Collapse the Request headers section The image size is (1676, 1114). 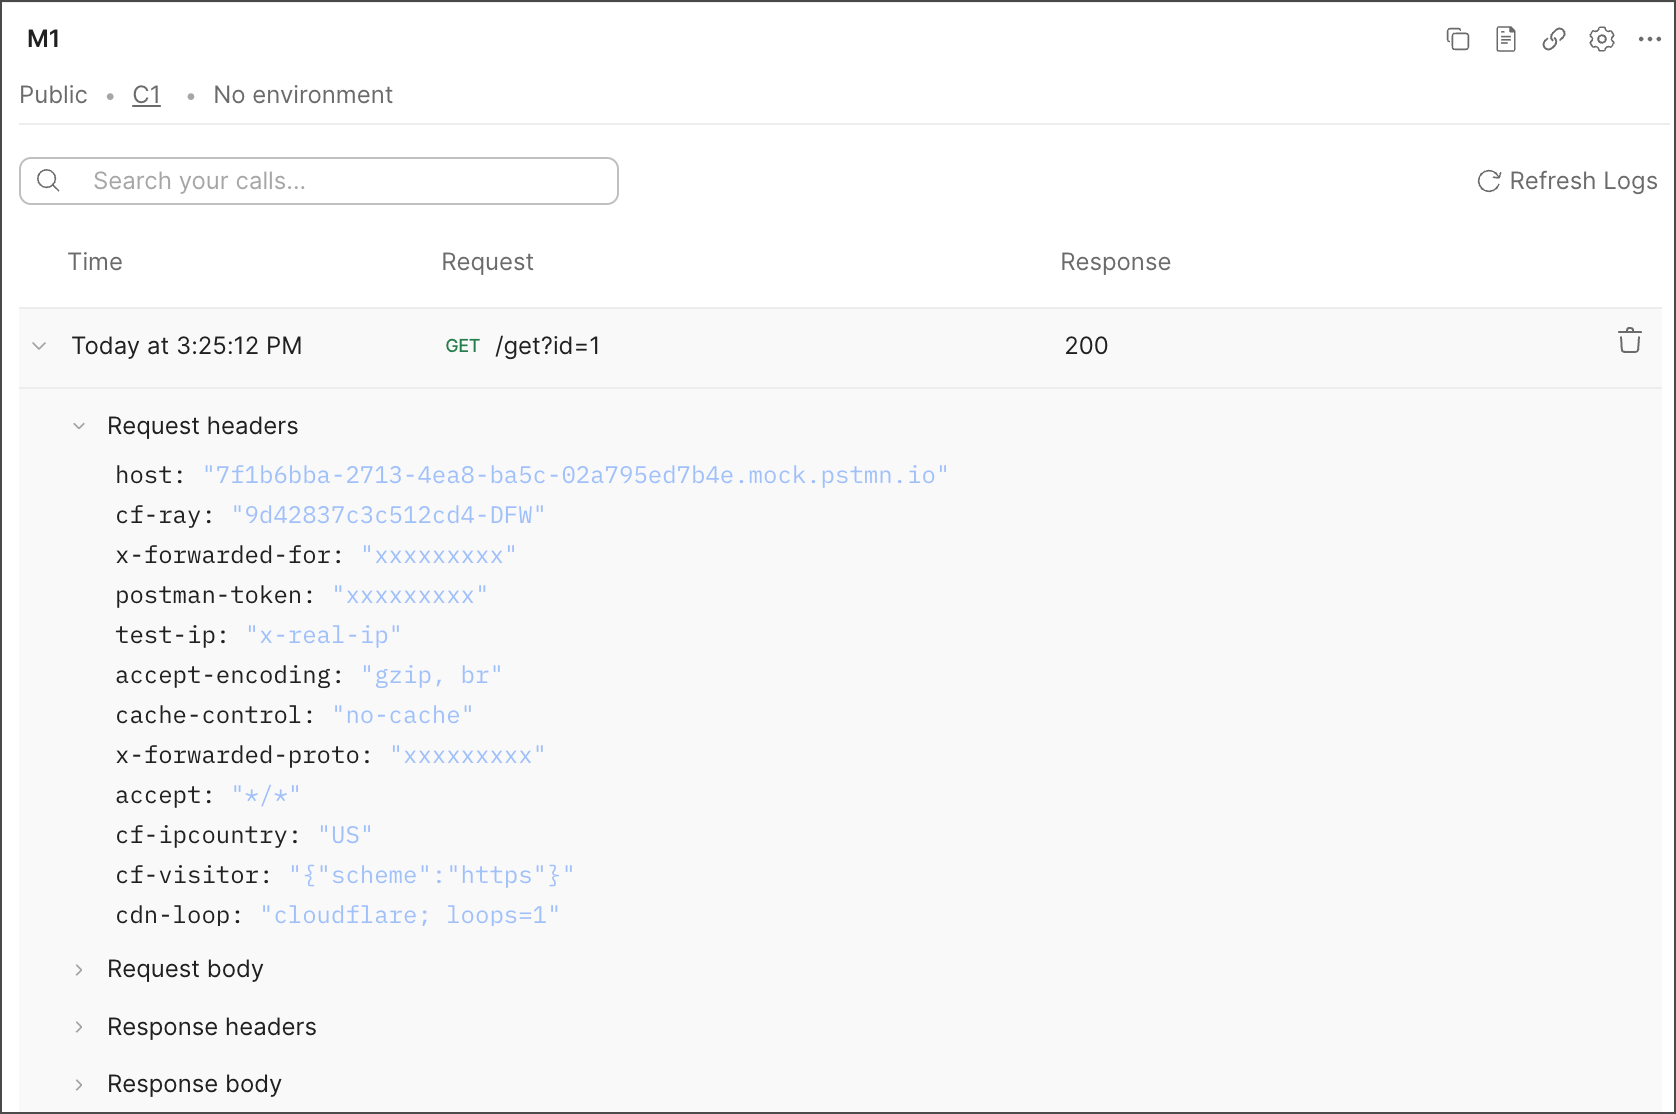coord(79,426)
